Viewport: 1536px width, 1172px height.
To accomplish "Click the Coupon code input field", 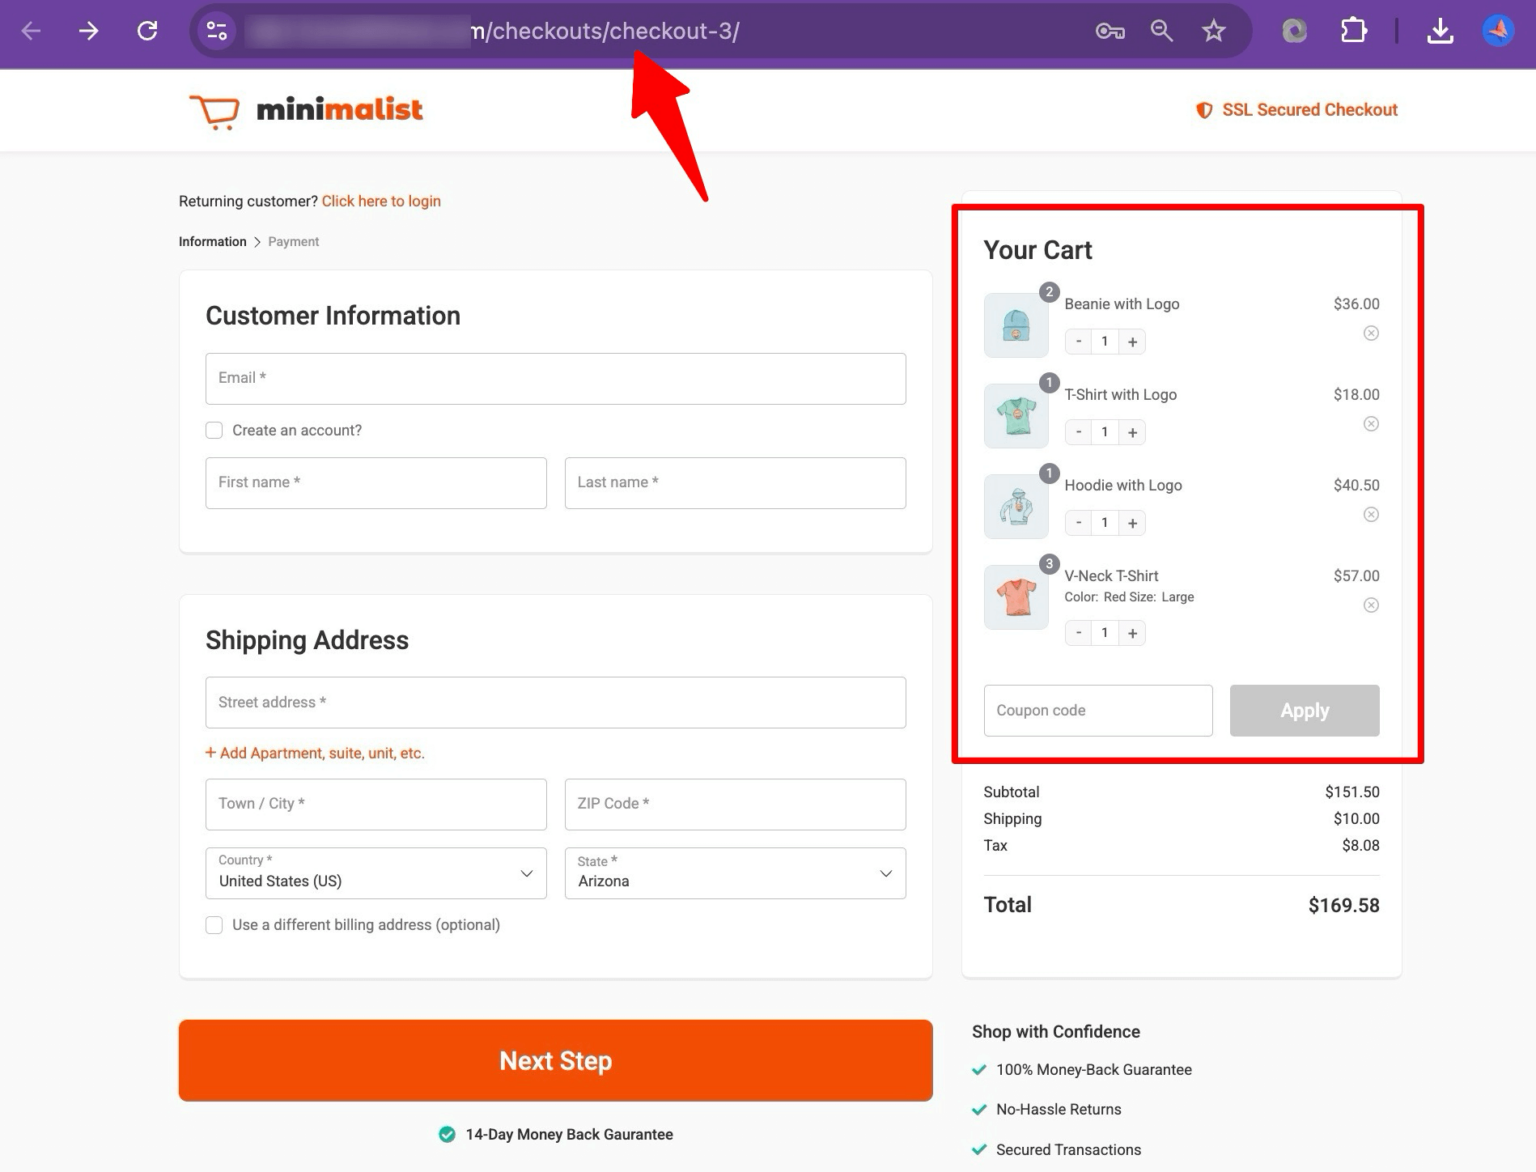I will [x=1097, y=710].
